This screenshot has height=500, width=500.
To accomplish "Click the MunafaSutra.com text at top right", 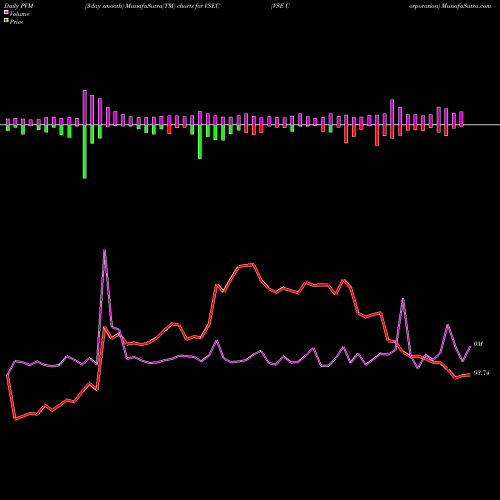I will coord(466,6).
